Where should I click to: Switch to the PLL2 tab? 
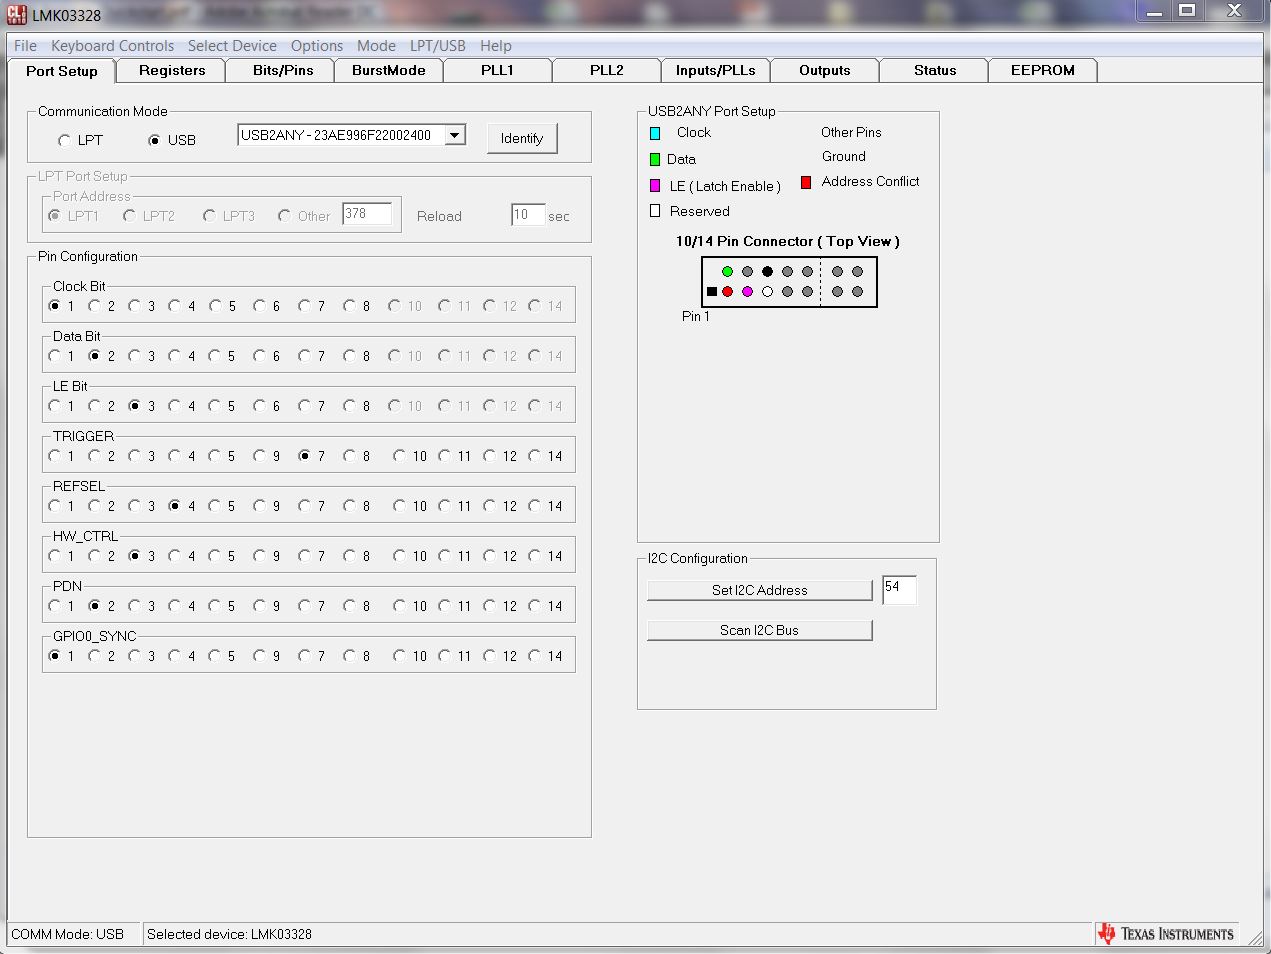pyautogui.click(x=607, y=70)
